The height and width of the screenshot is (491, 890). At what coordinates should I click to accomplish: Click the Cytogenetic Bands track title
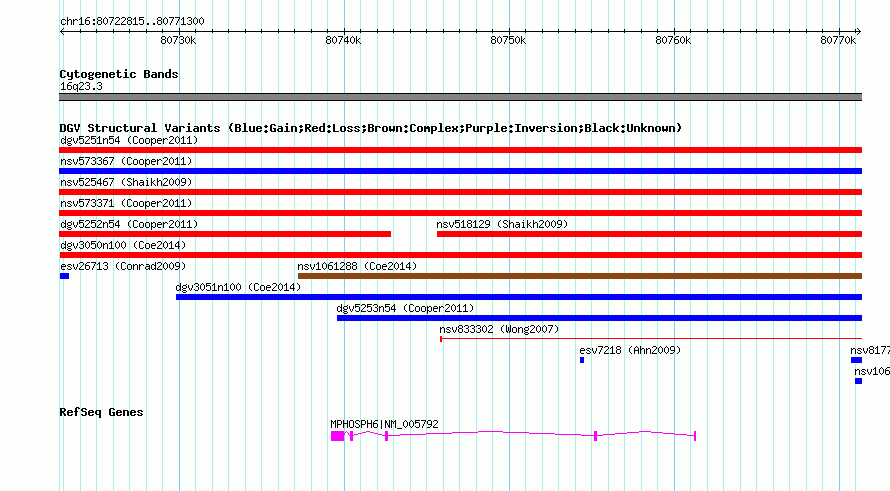point(119,74)
